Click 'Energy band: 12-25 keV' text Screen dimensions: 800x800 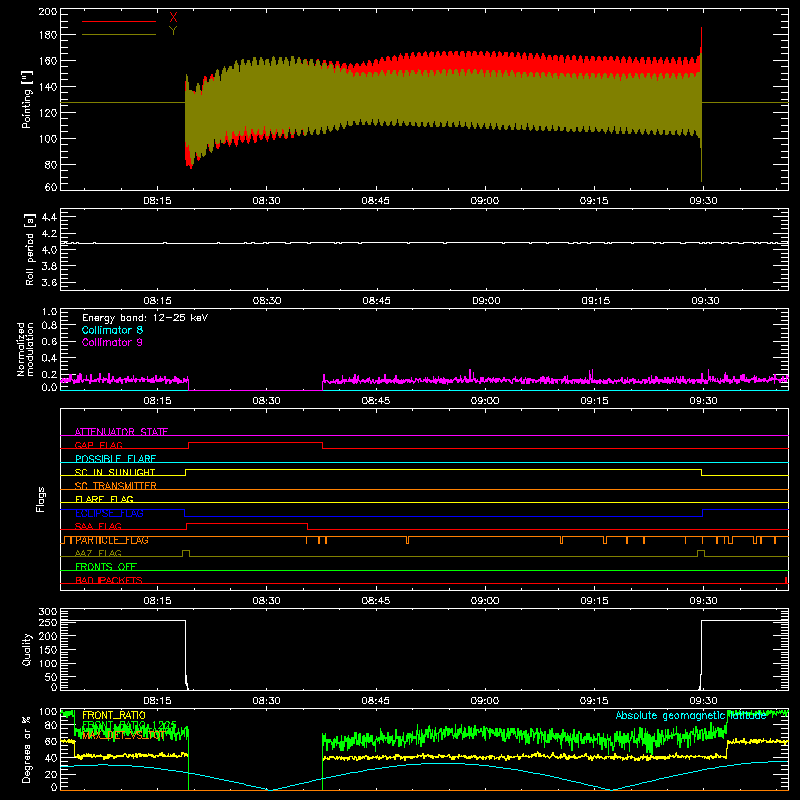click(145, 318)
